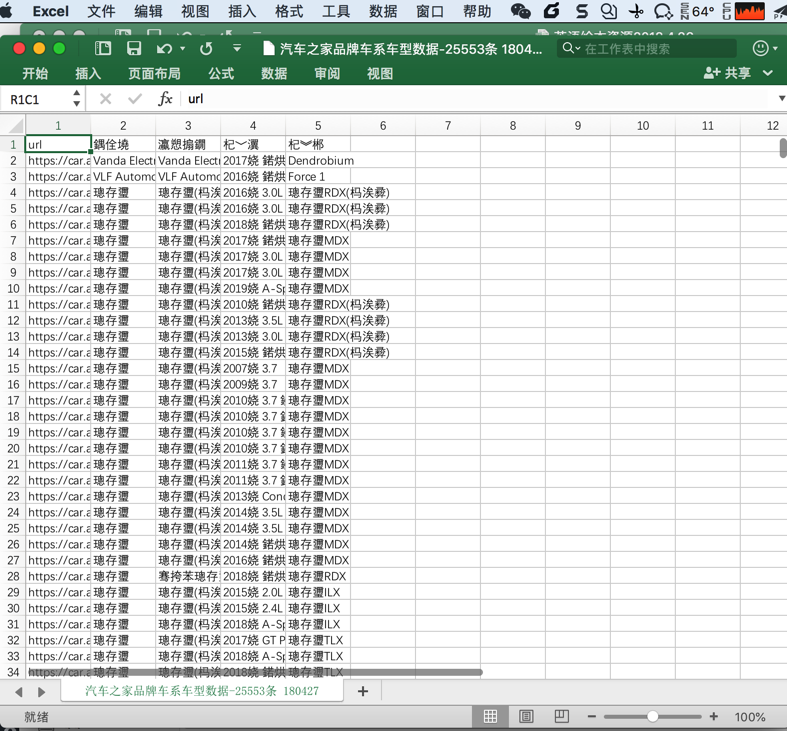Viewport: 787px width, 731px height.
Task: Add a new sheet with the plus button
Action: click(x=363, y=691)
